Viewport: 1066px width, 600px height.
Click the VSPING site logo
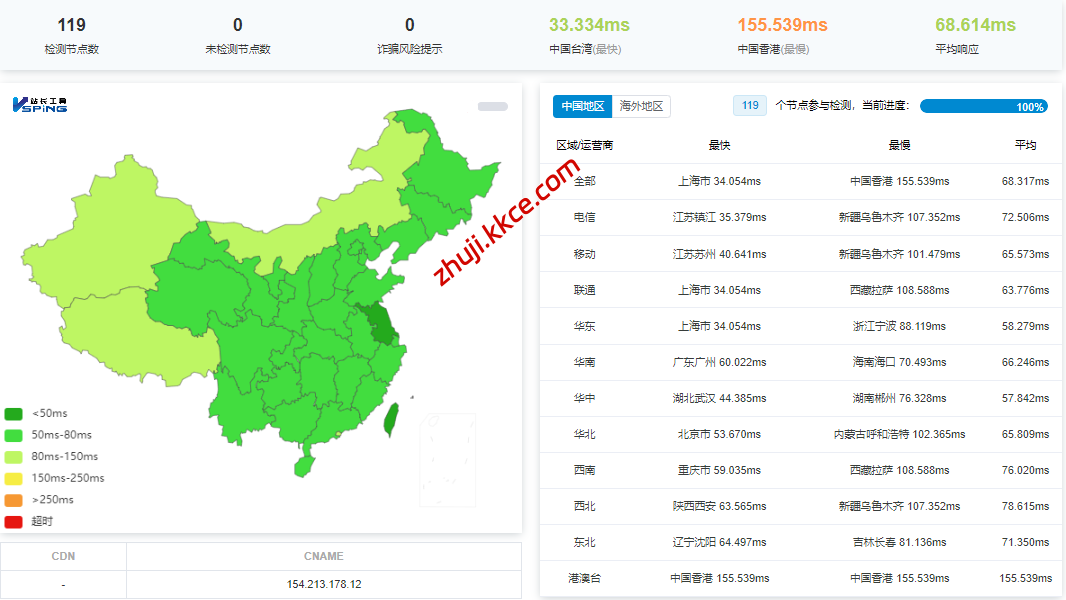coord(40,104)
